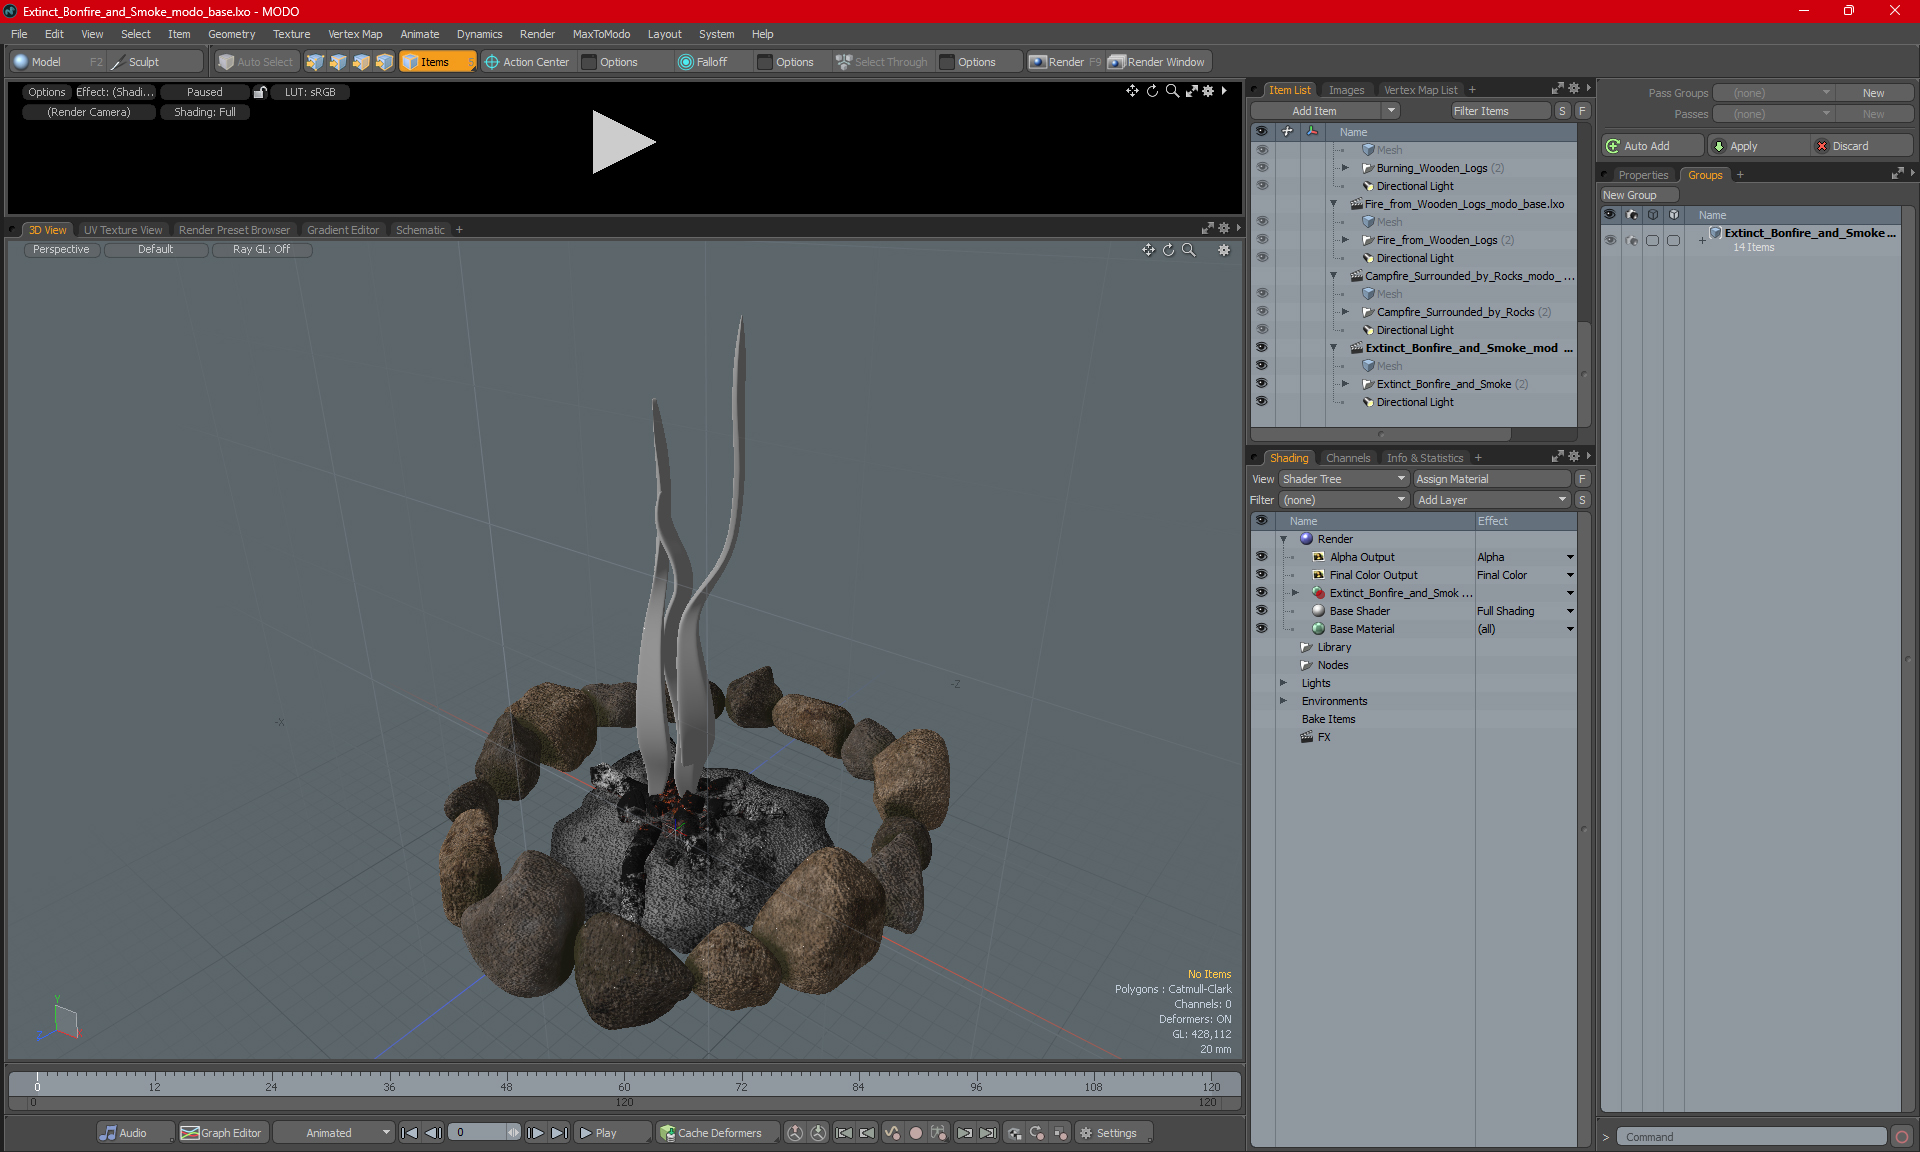The width and height of the screenshot is (1920, 1152).
Task: Click Play in timeline controls
Action: pyautogui.click(x=612, y=1133)
